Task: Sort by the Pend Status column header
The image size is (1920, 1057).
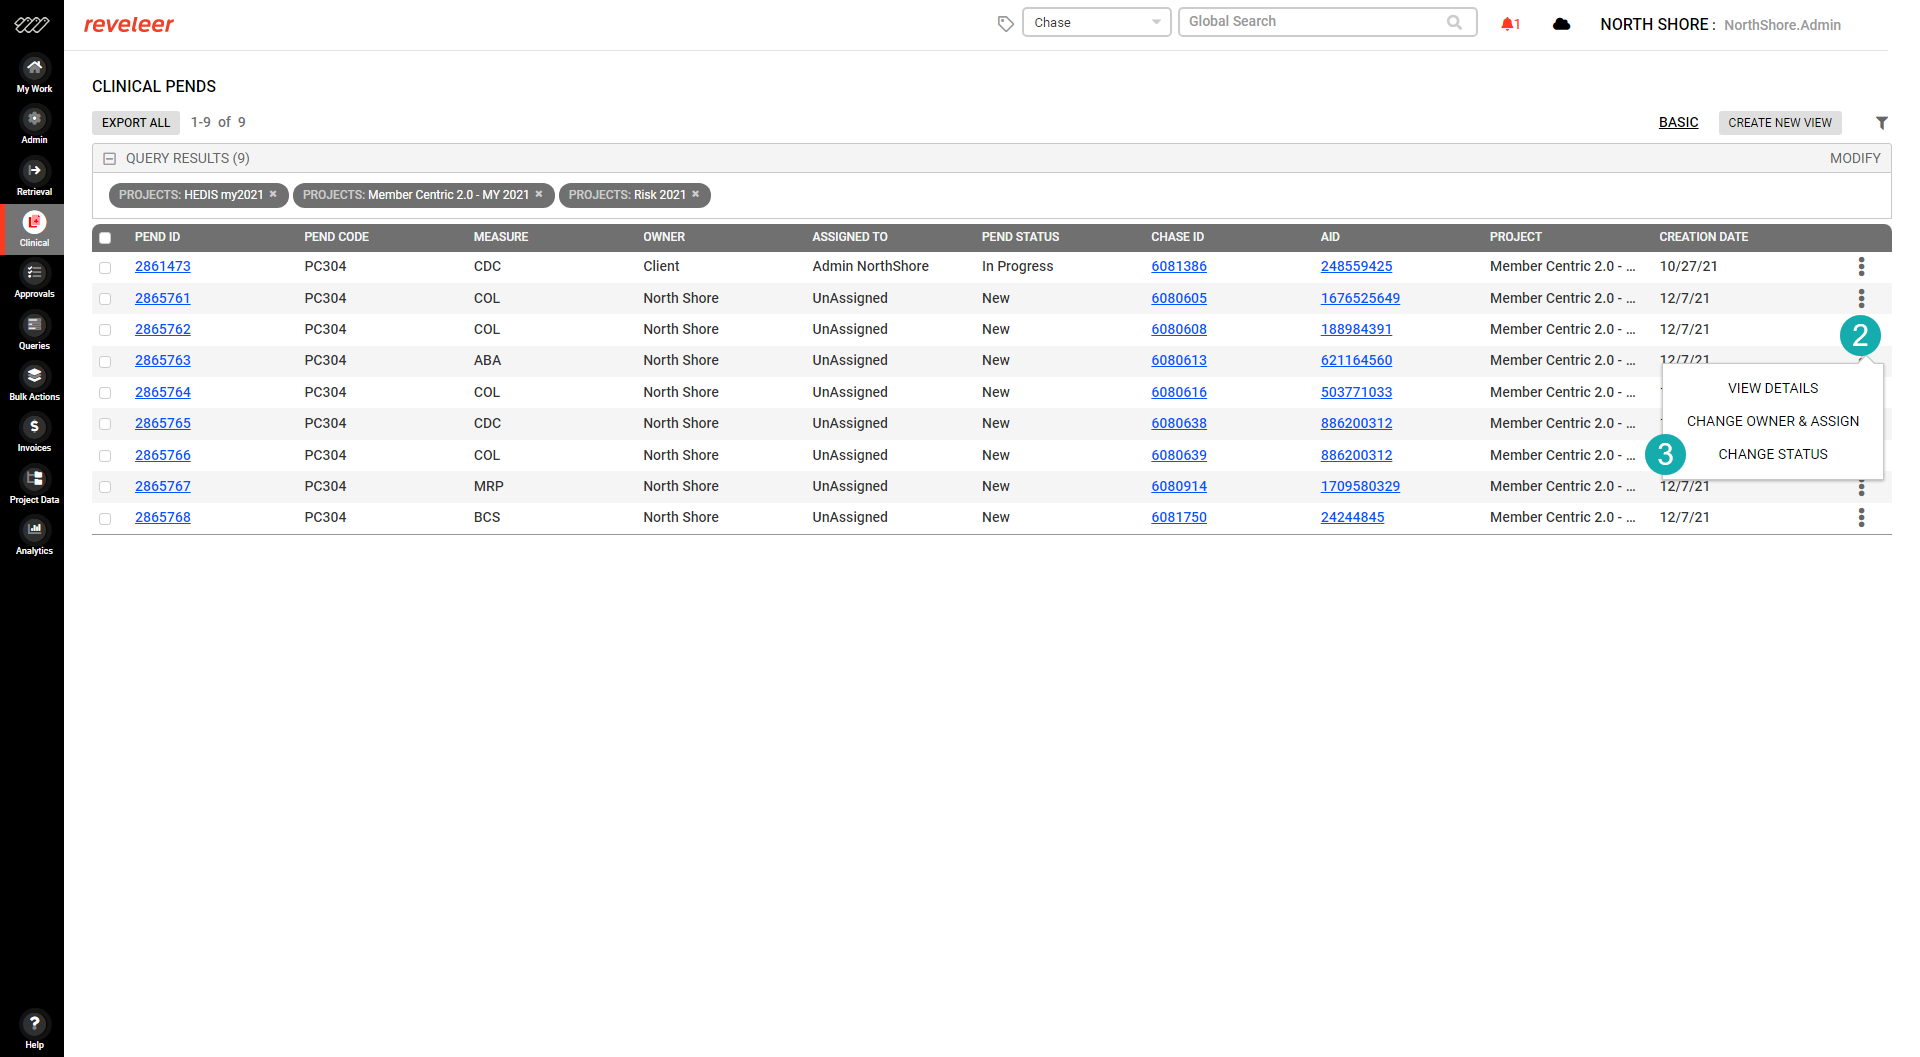Action: click(1020, 237)
